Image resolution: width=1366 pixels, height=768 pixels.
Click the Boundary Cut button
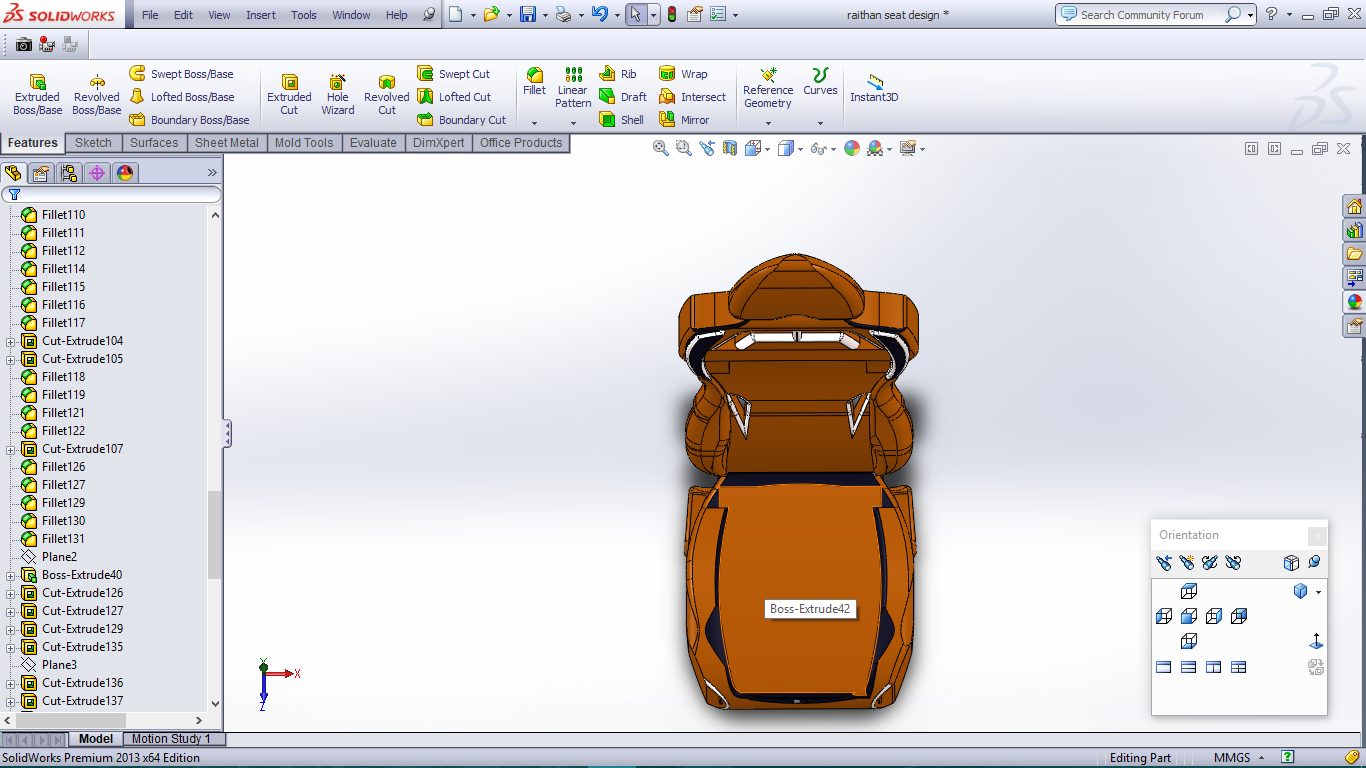(x=461, y=120)
